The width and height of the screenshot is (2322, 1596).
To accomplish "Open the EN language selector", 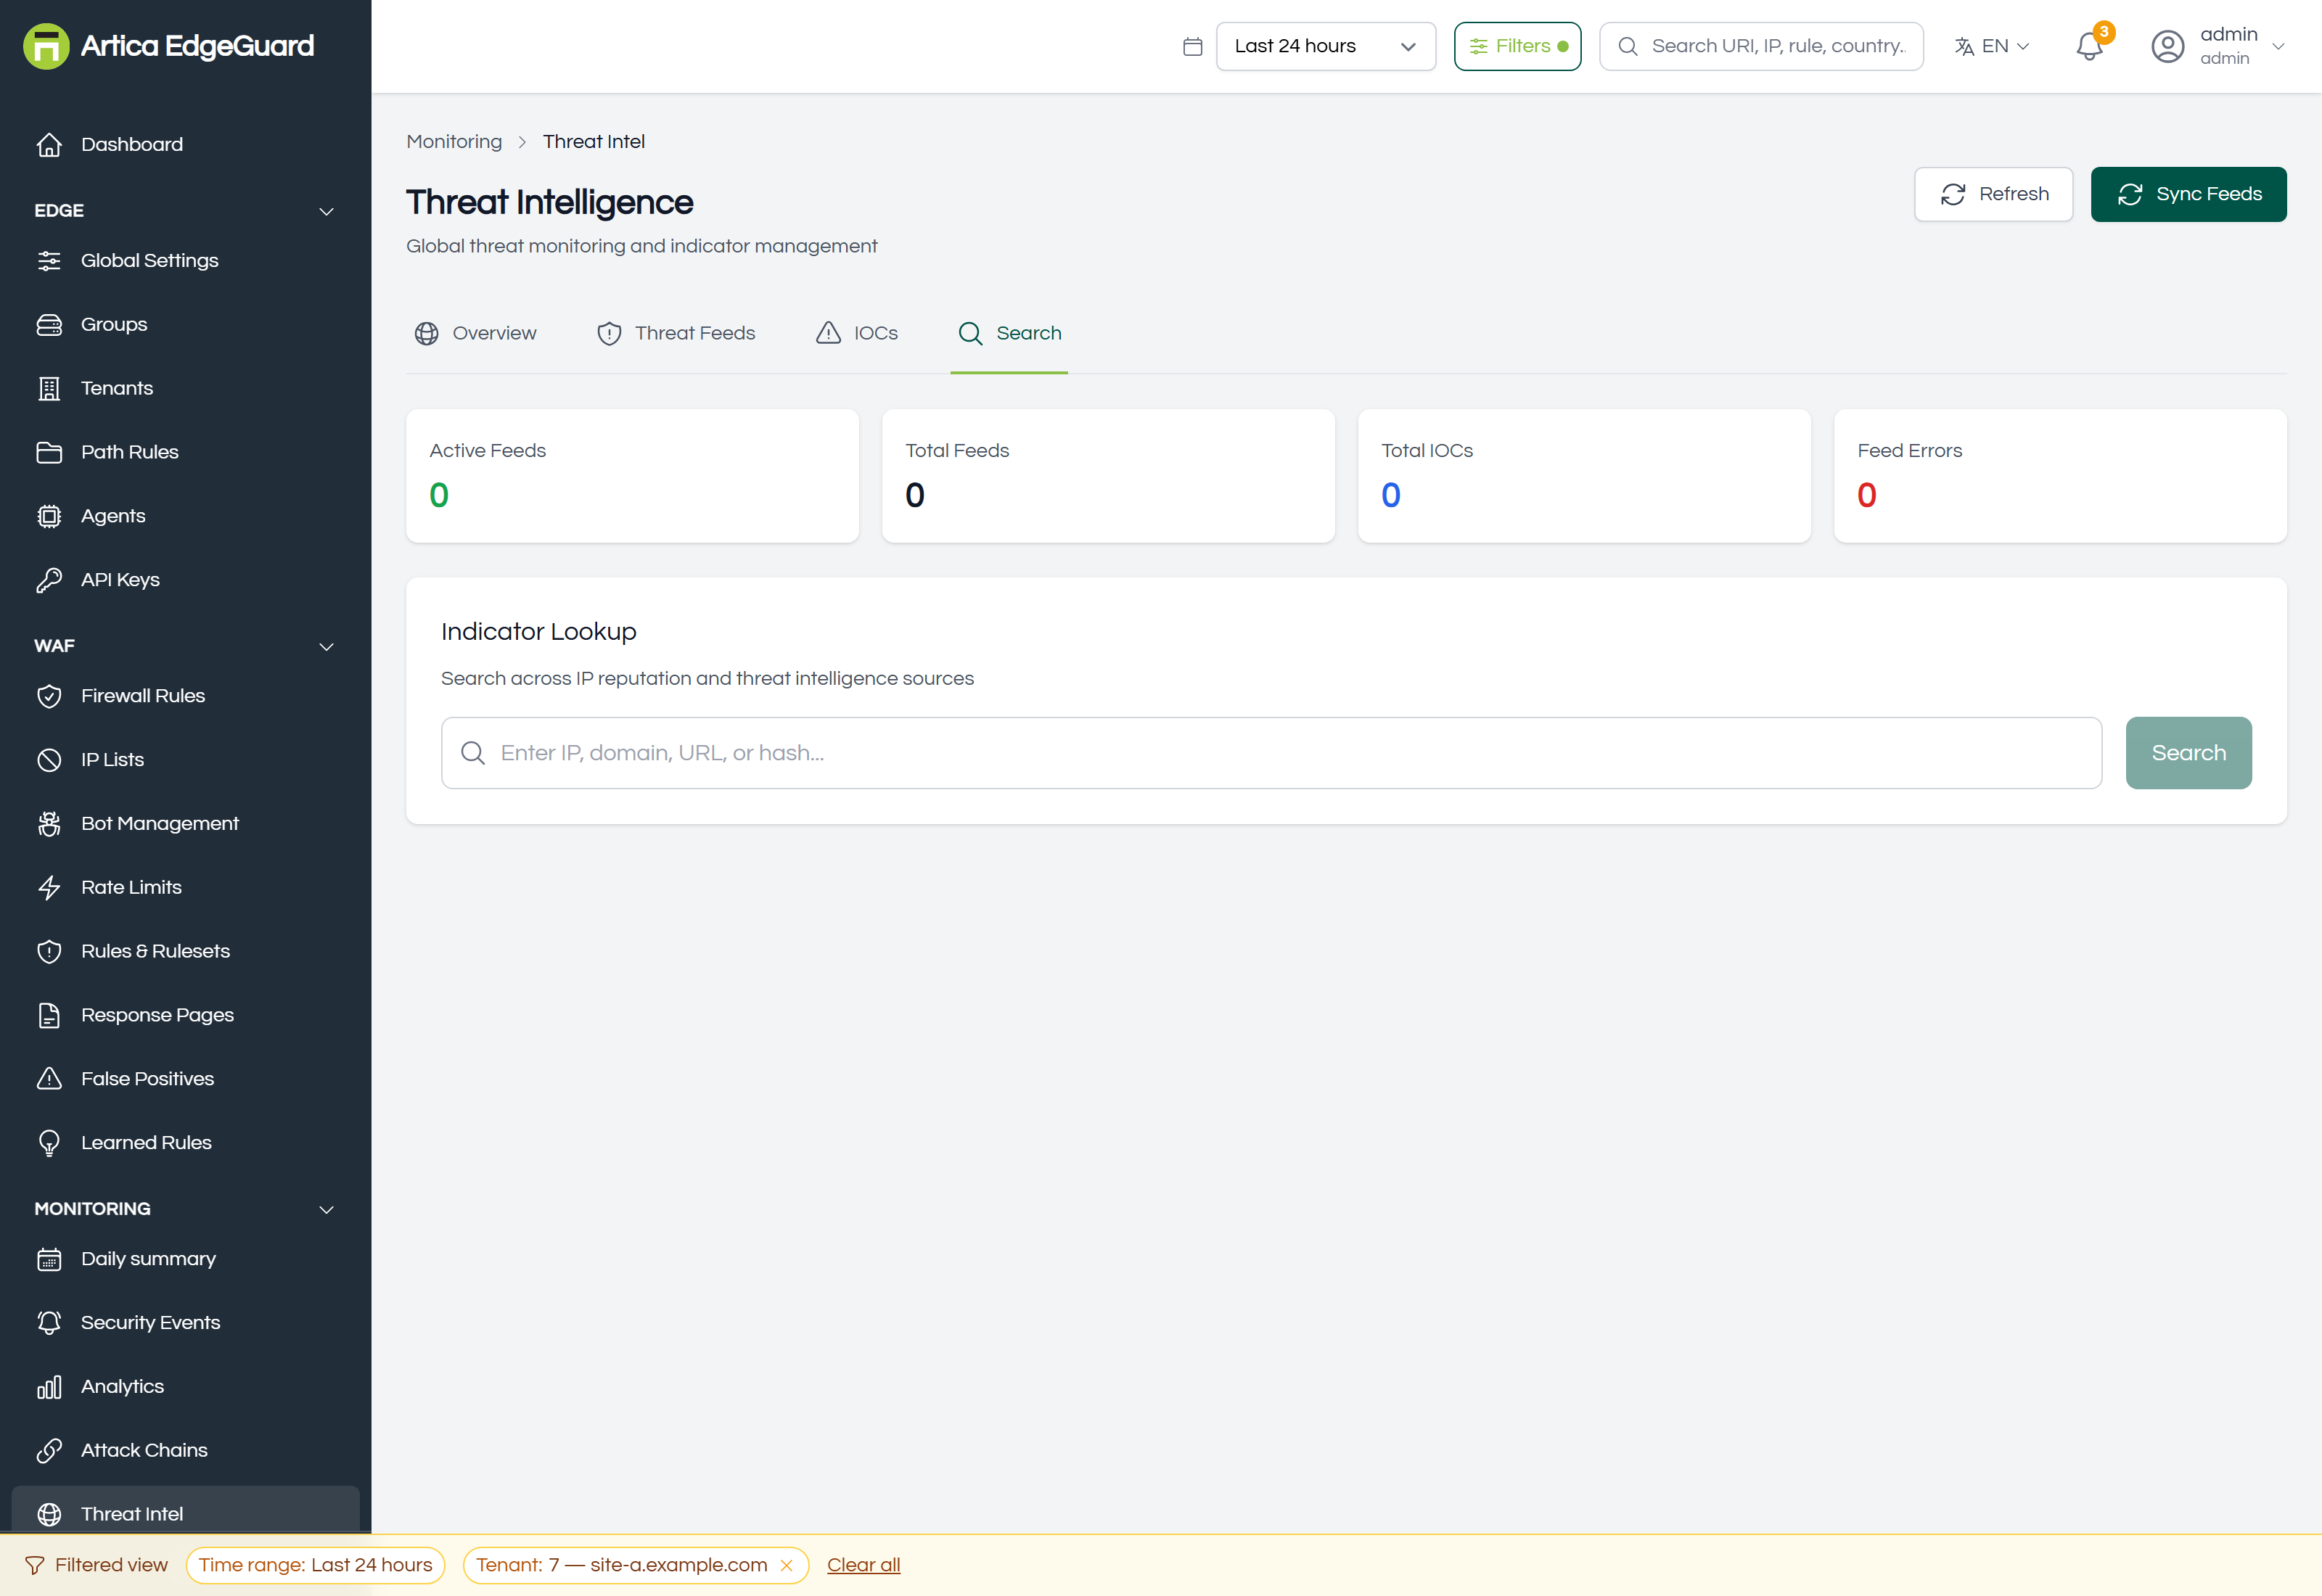I will (x=1991, y=46).
